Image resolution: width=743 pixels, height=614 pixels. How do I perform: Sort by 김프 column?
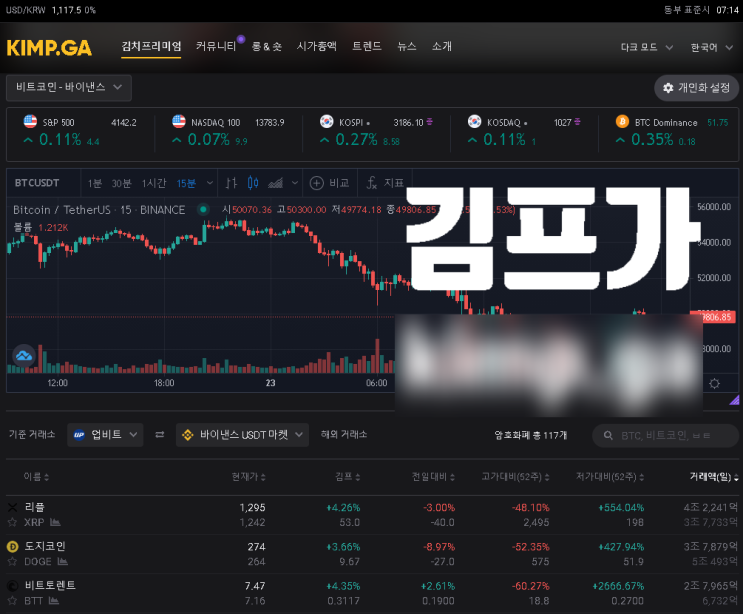(x=347, y=477)
